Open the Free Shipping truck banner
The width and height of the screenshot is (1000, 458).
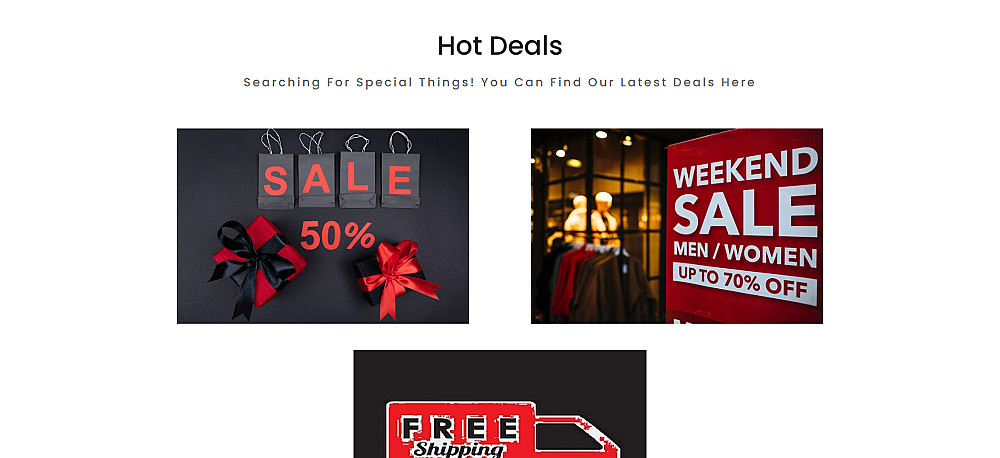(x=500, y=404)
